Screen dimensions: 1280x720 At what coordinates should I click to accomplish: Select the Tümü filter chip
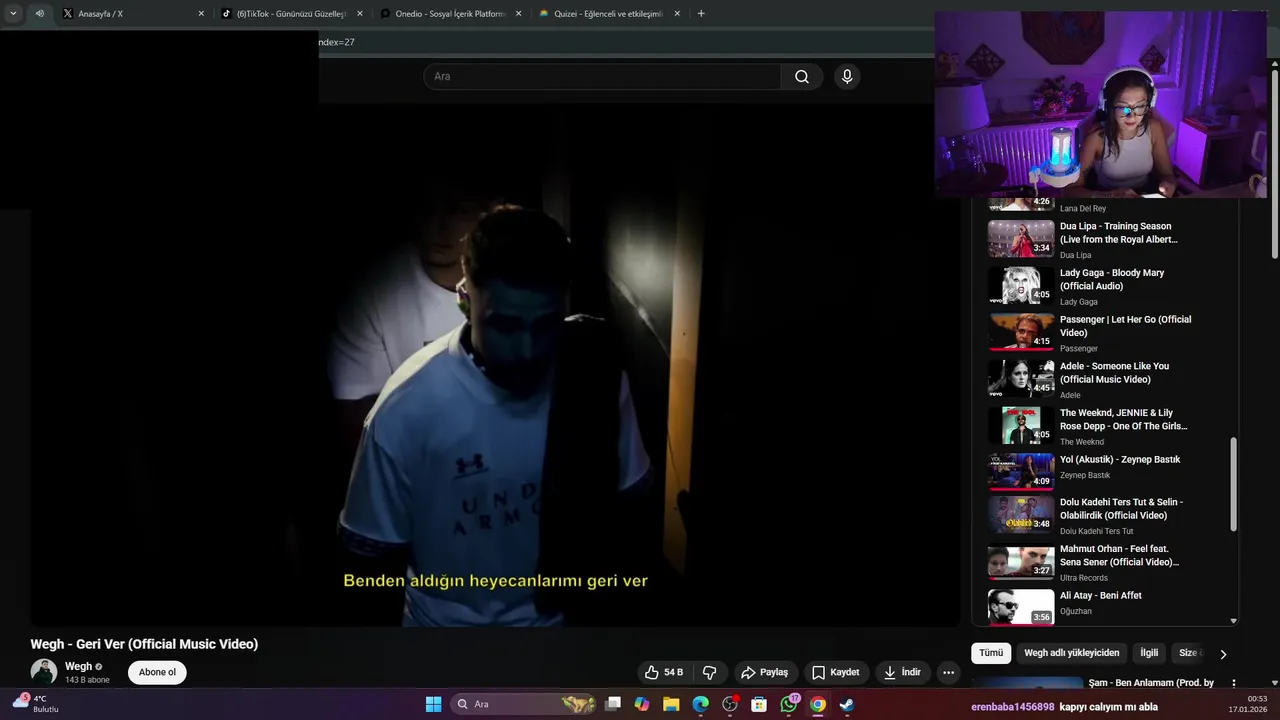pyautogui.click(x=991, y=653)
